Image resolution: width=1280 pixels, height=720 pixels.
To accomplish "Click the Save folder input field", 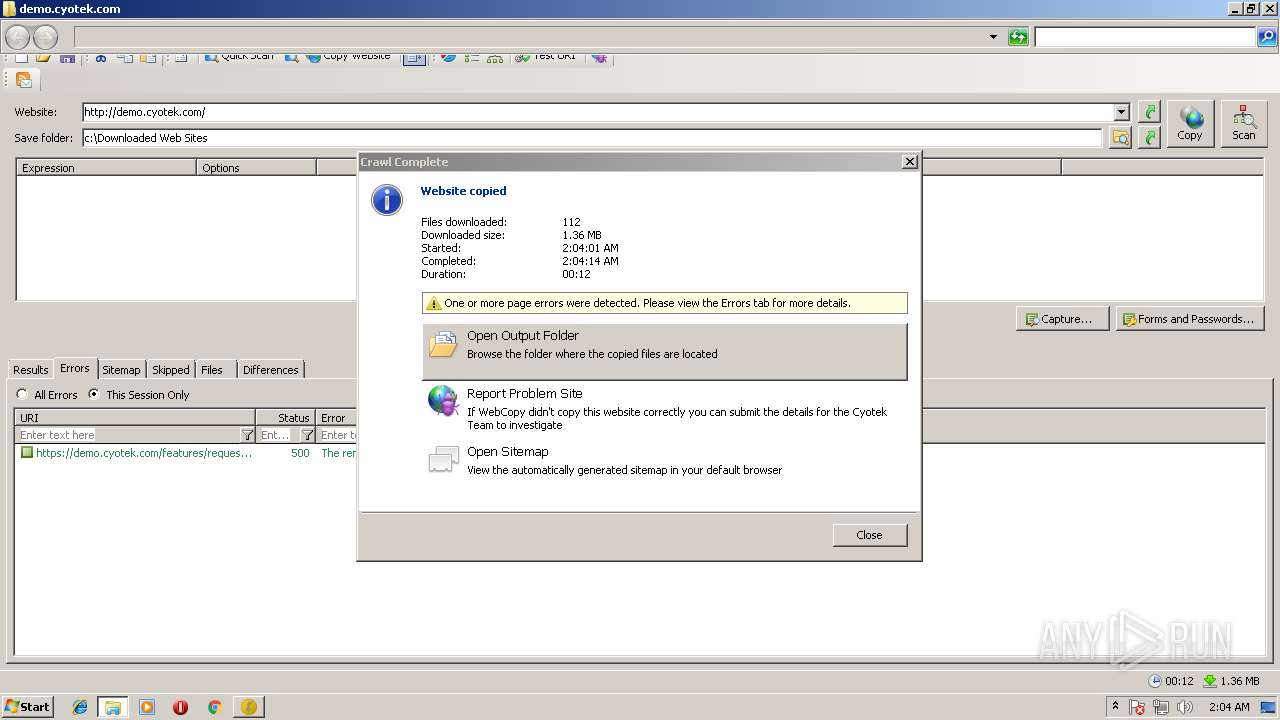I will click(592, 137).
